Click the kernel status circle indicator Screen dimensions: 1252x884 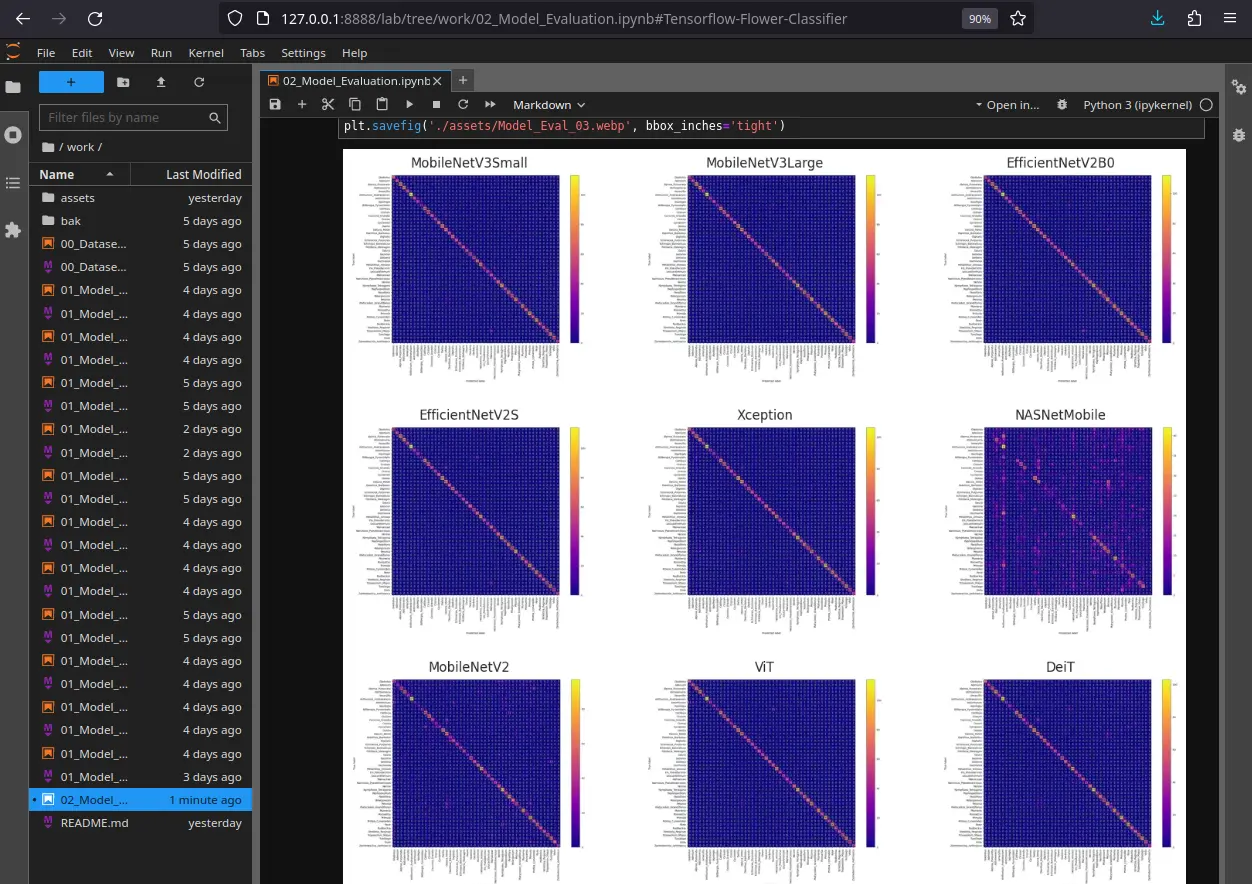1206,104
